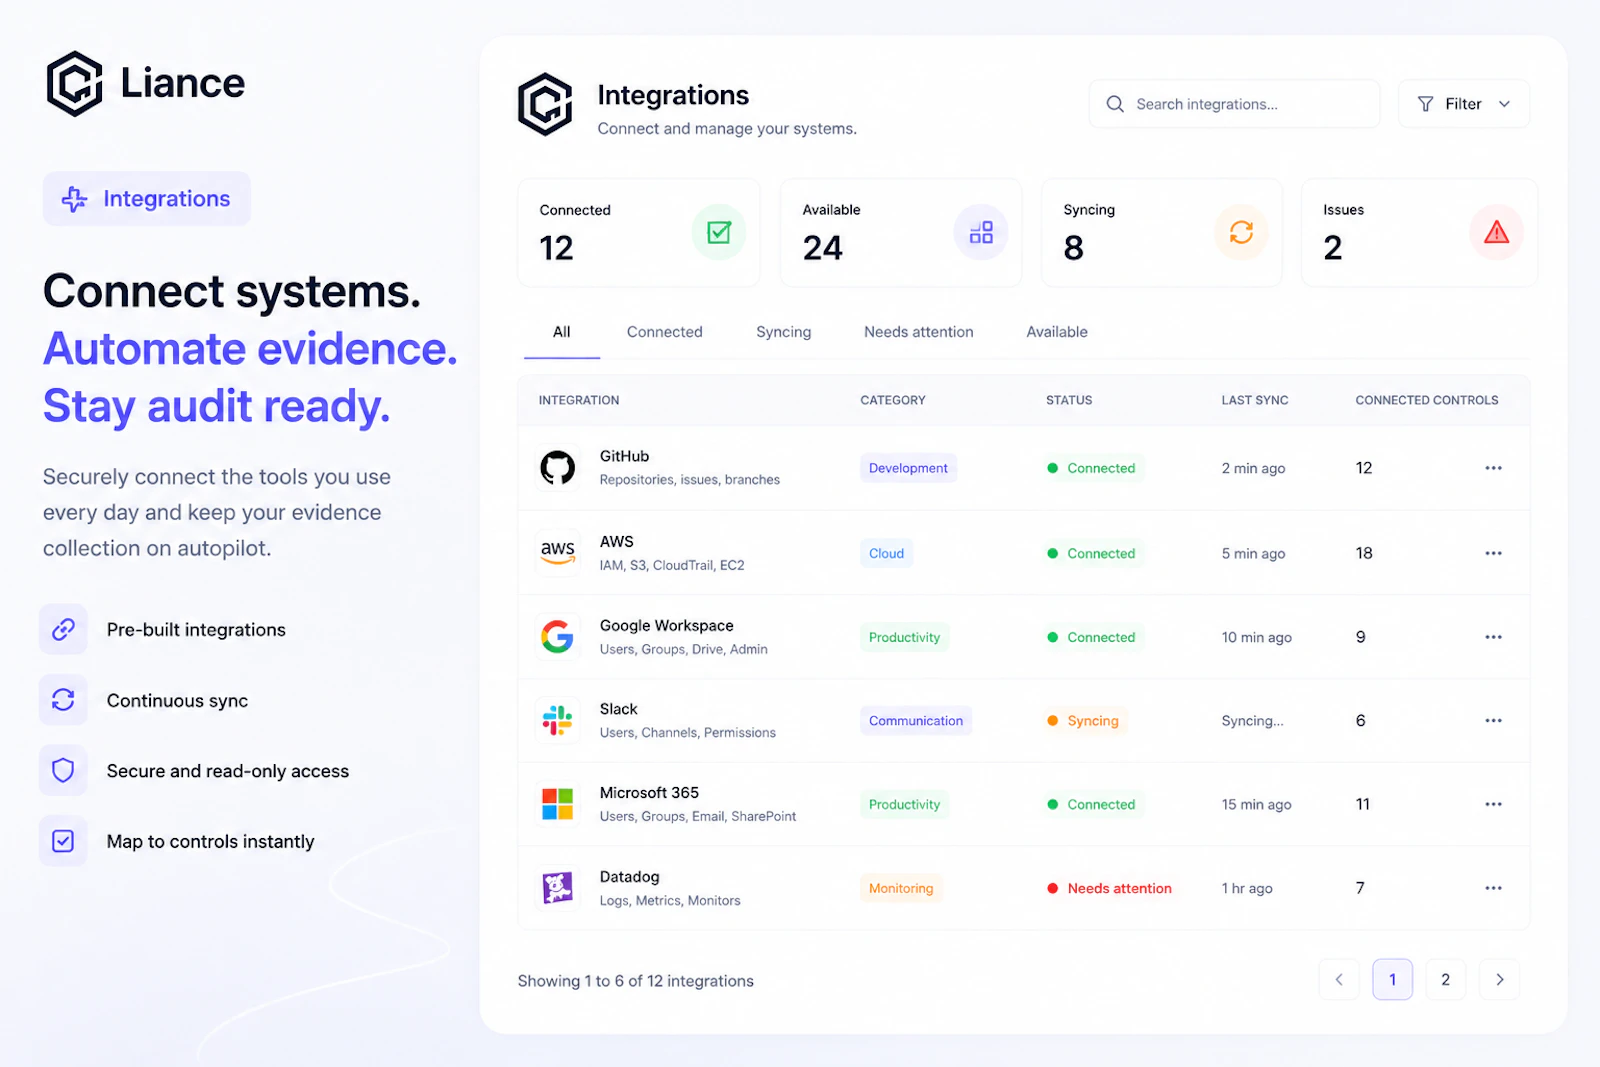Click the search magnifier icon
Viewport: 1600px width, 1067px height.
click(x=1115, y=104)
